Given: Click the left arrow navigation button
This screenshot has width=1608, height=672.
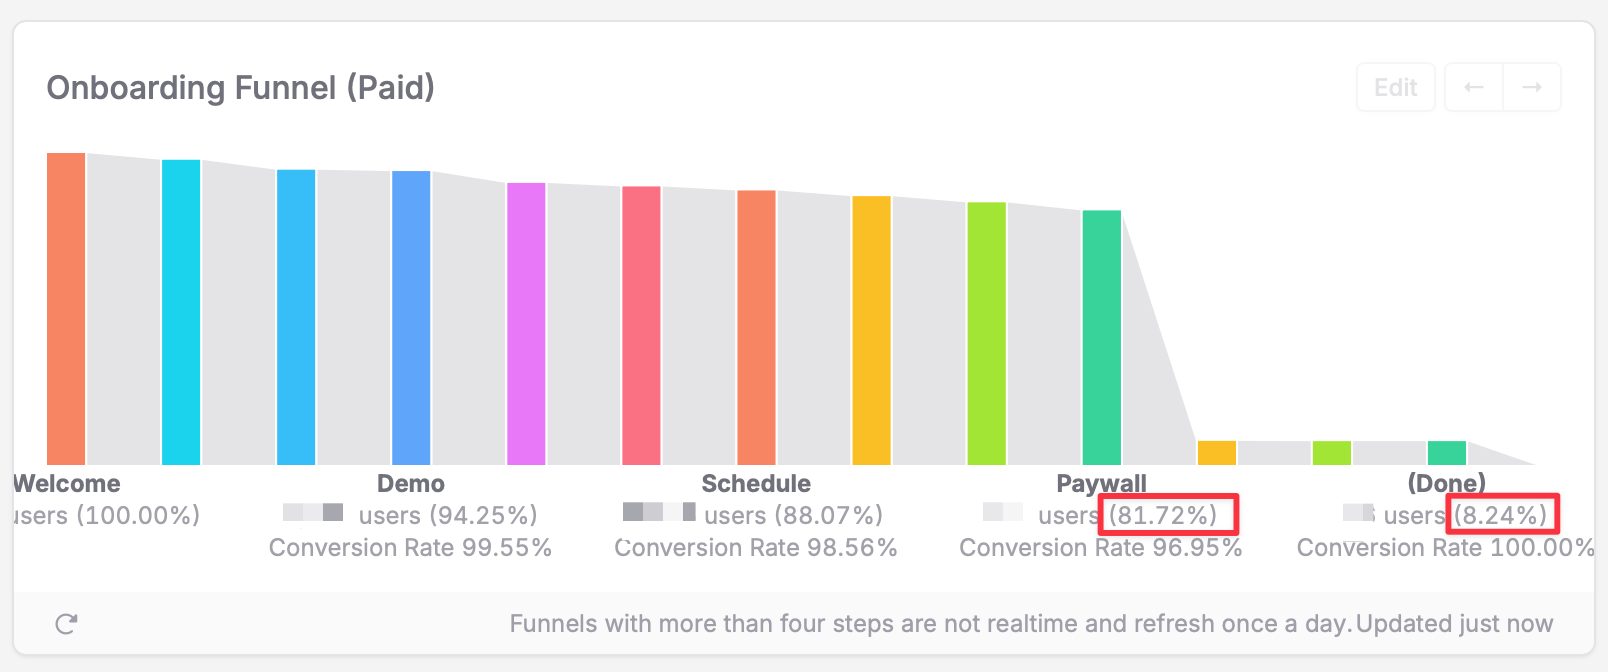Looking at the screenshot, I should (1474, 88).
